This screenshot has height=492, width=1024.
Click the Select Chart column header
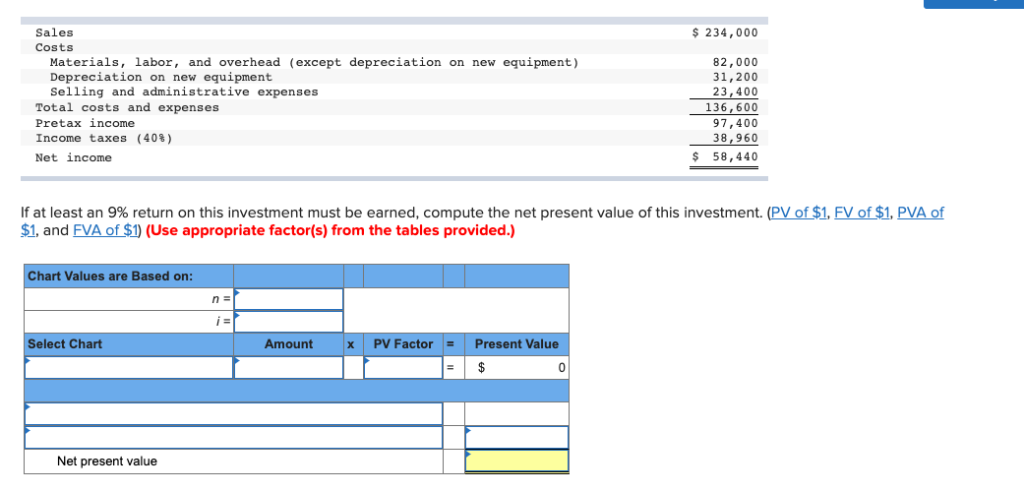(65, 344)
